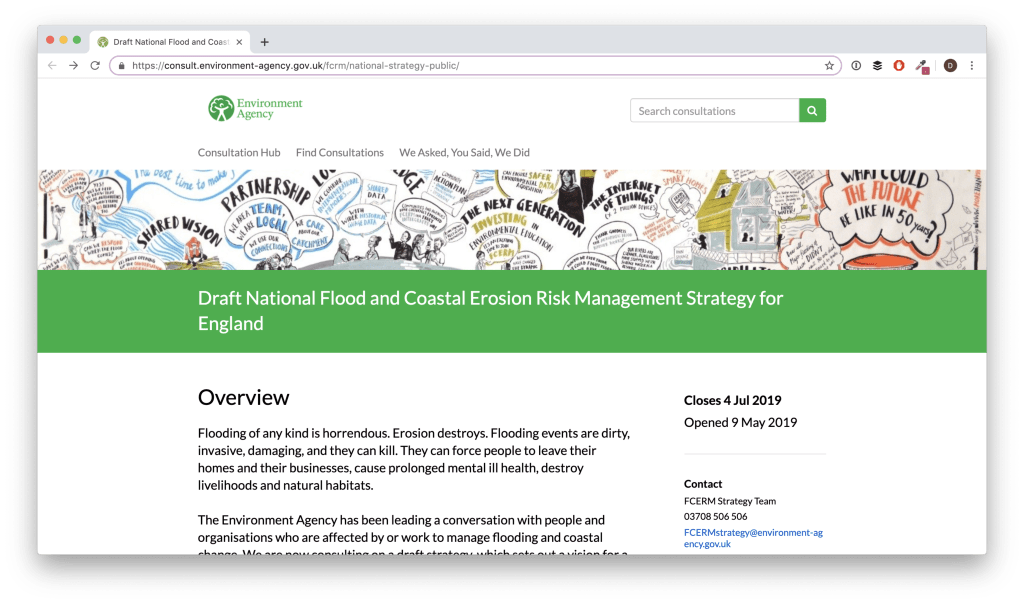Click the Environment Agency logo
The height and width of the screenshot is (604, 1024).
[x=255, y=108]
